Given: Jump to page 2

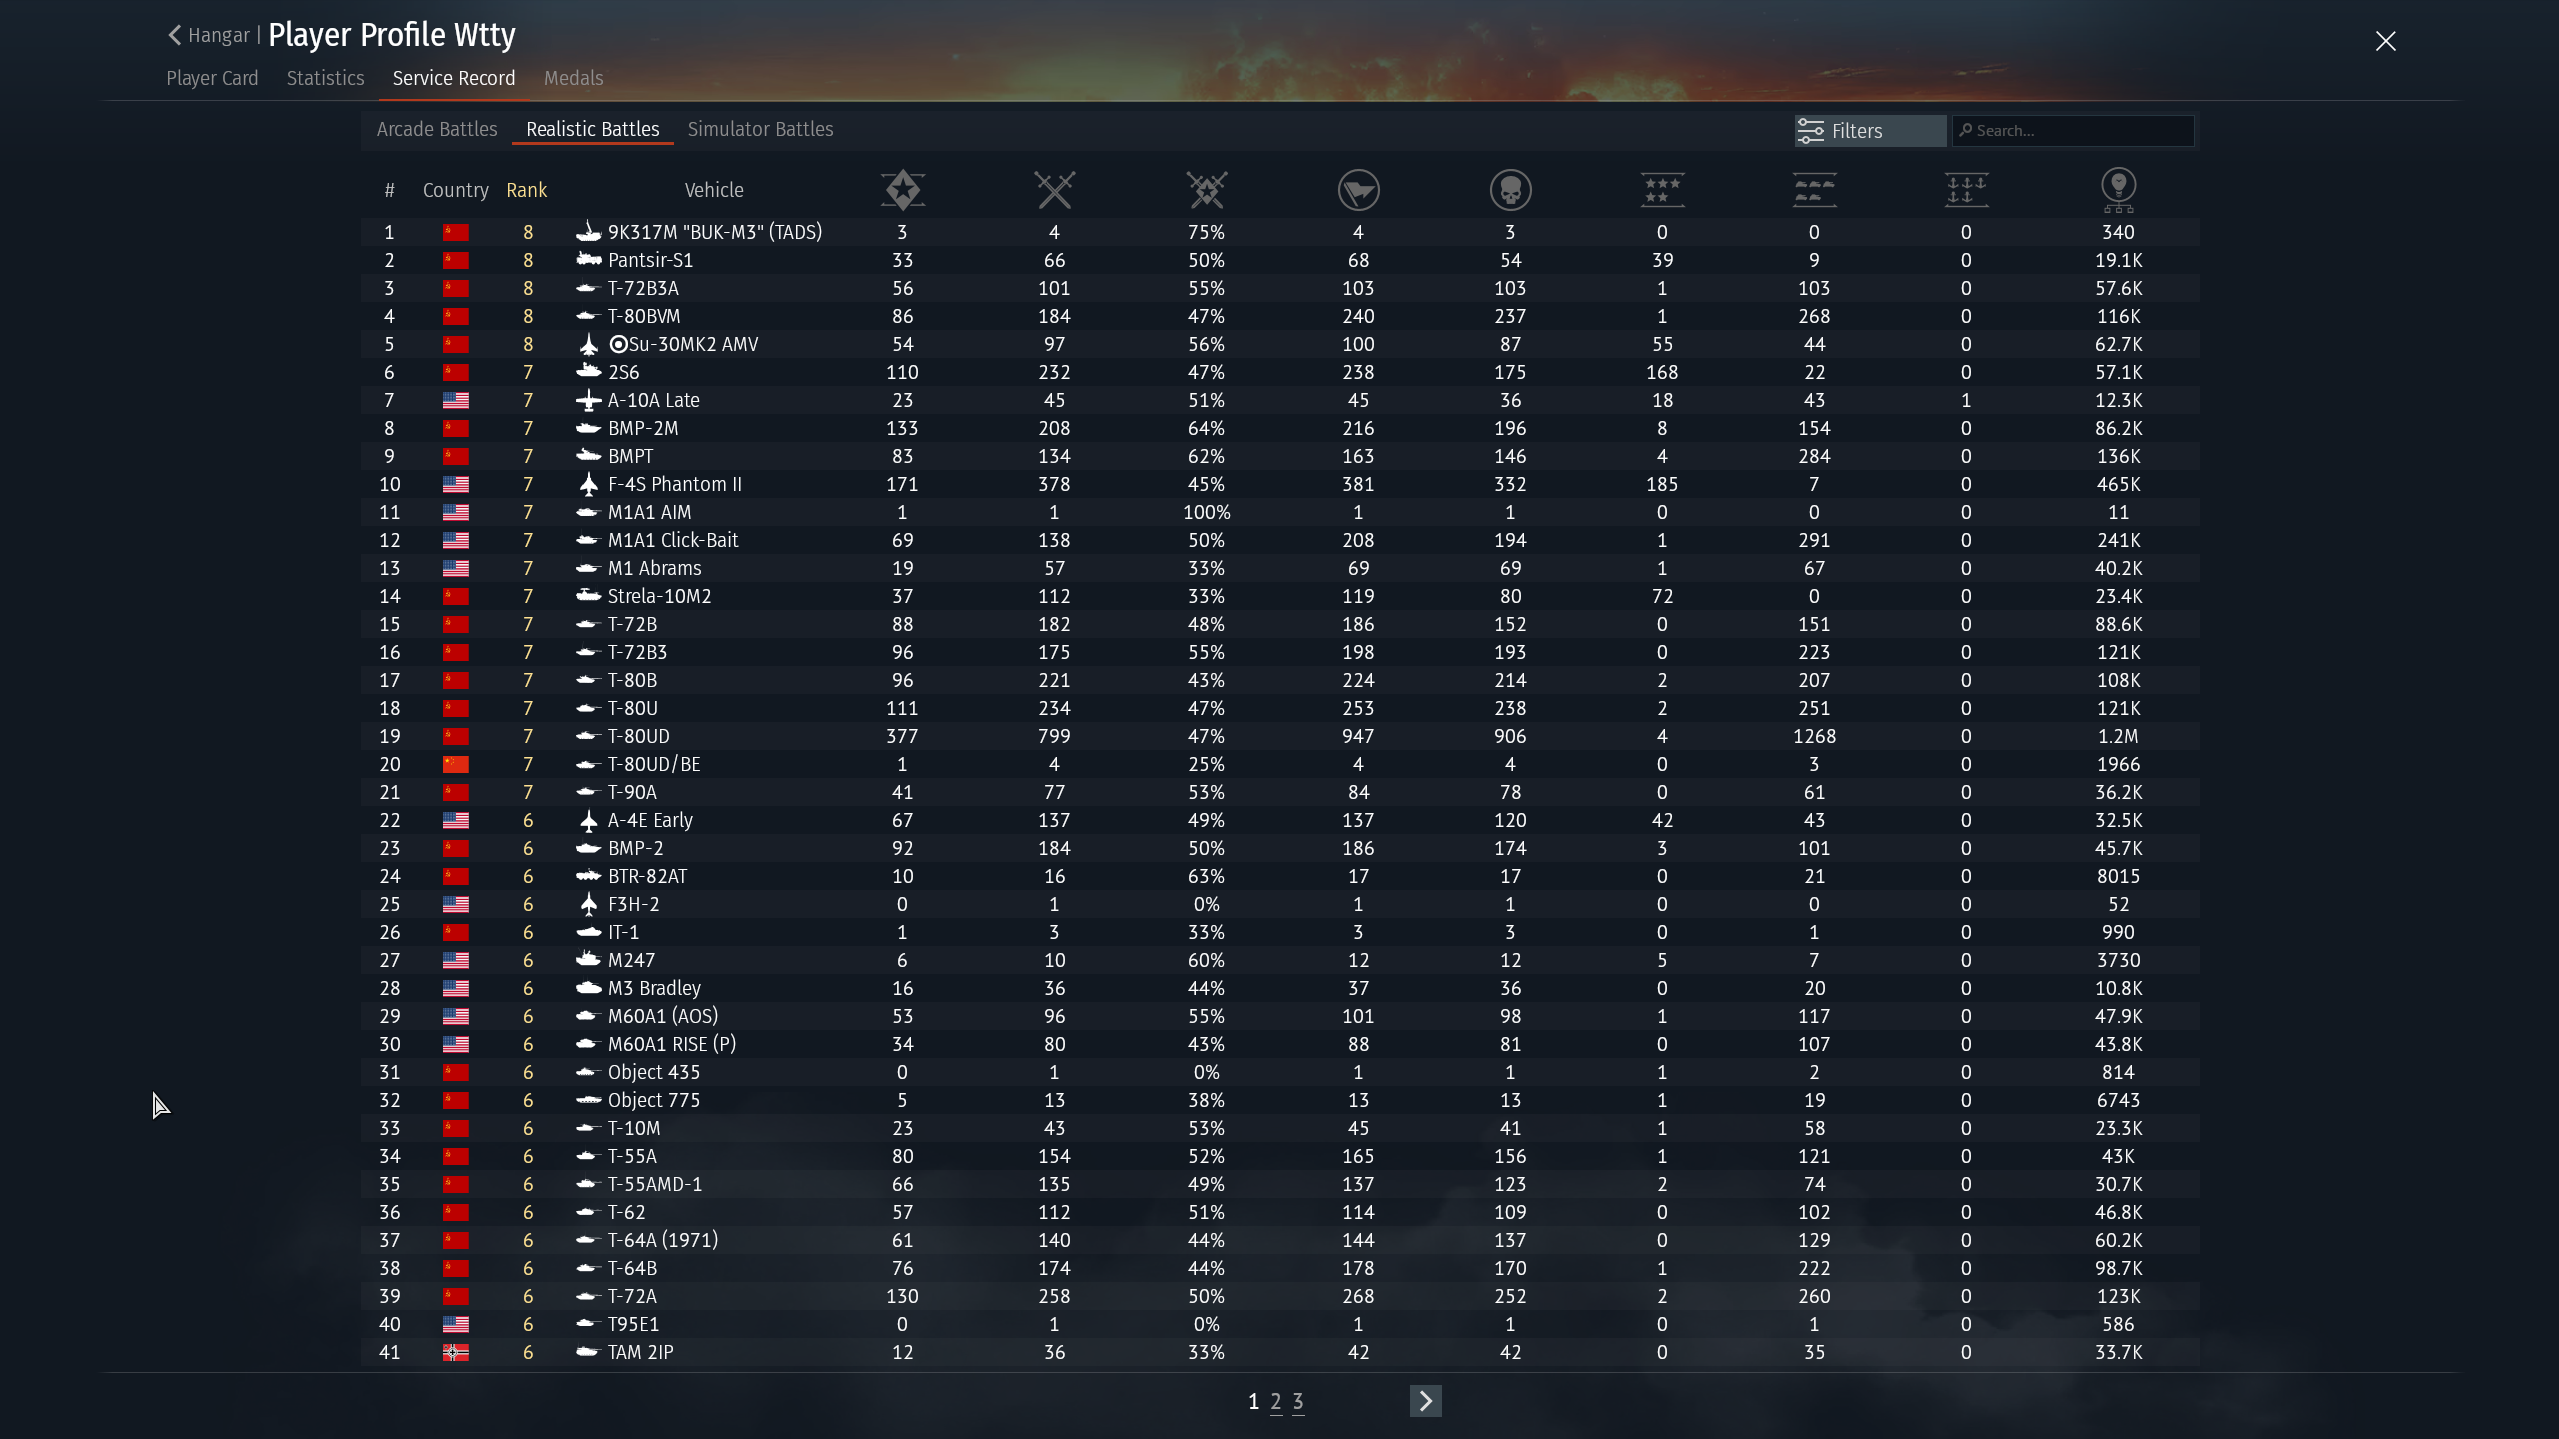Looking at the screenshot, I should coord(1276,1402).
